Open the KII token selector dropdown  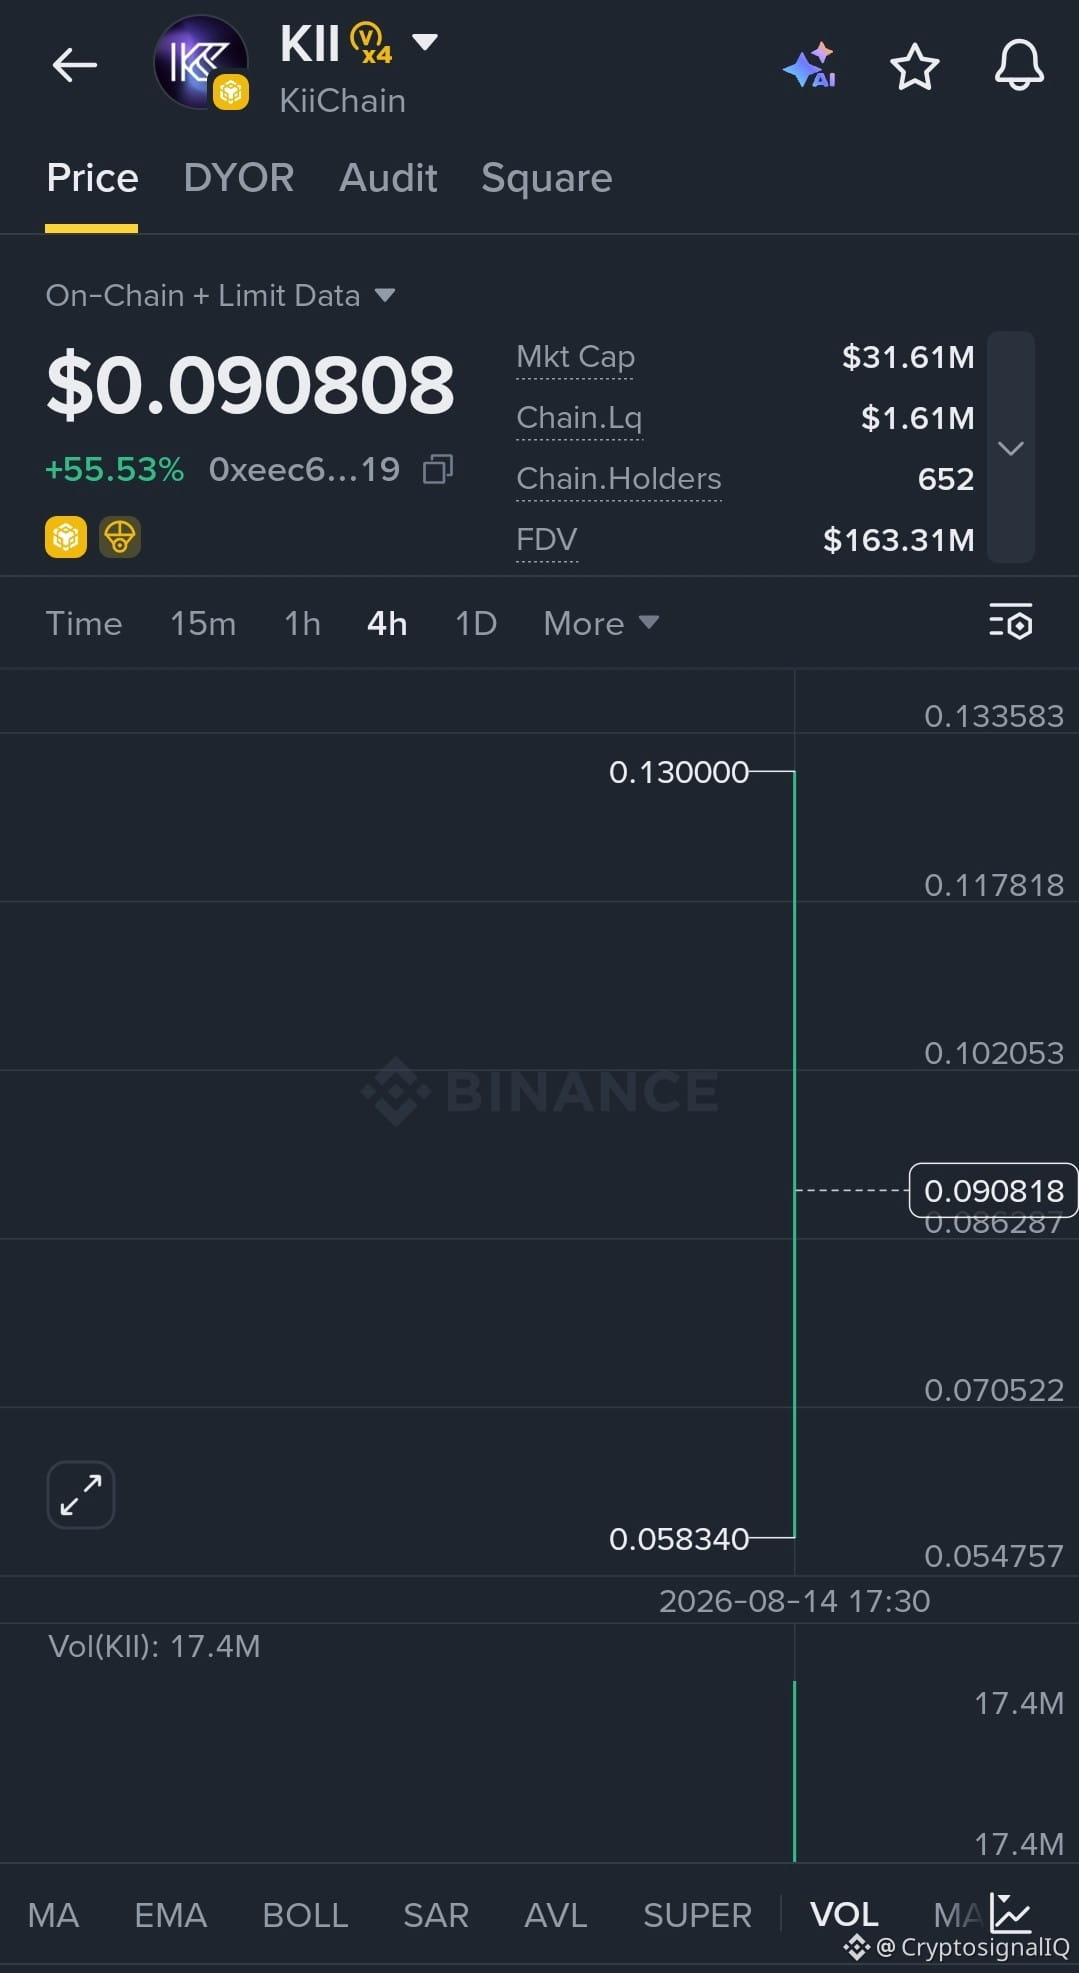(x=425, y=42)
